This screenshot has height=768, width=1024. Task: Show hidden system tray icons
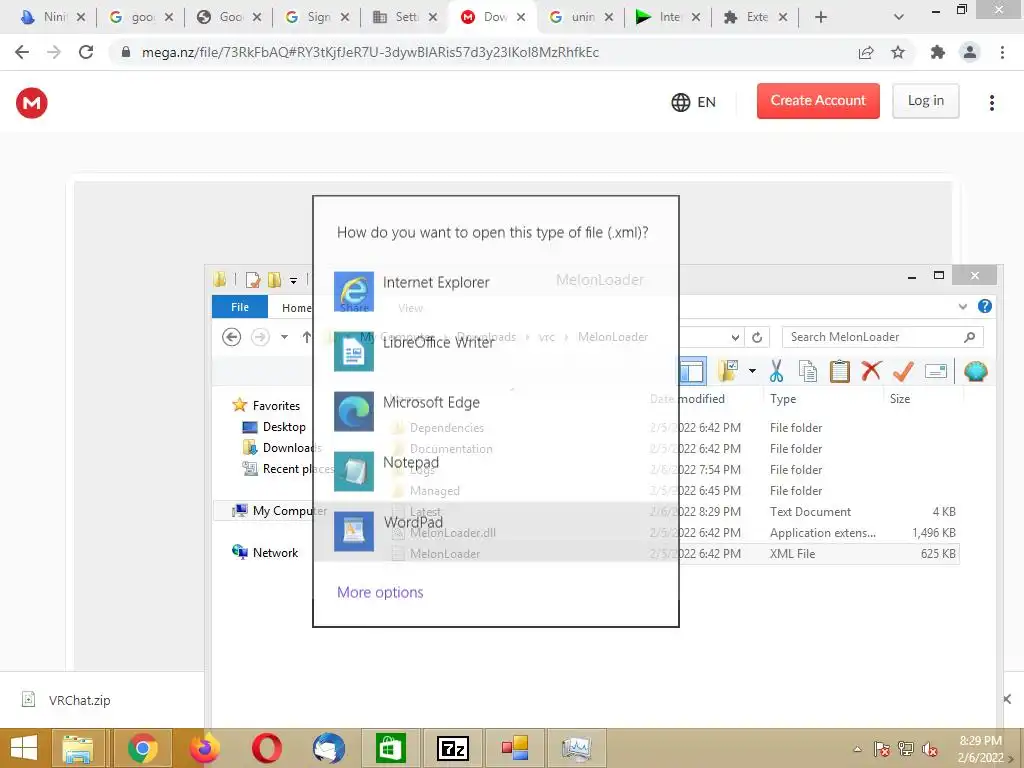857,749
